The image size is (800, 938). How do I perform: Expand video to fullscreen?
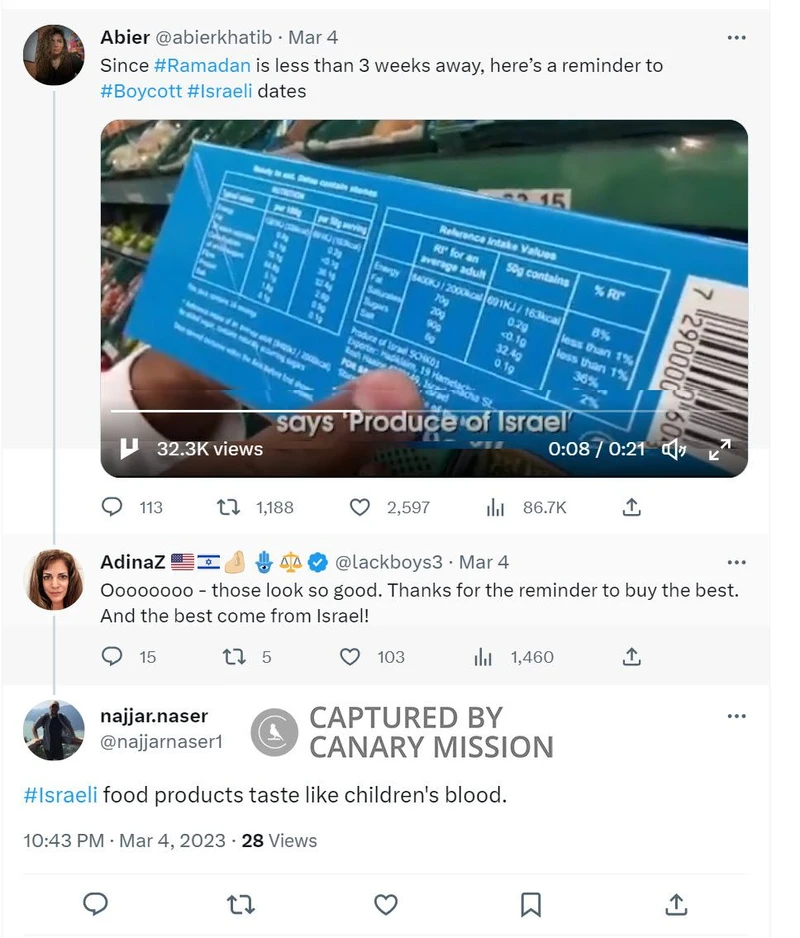pos(720,450)
